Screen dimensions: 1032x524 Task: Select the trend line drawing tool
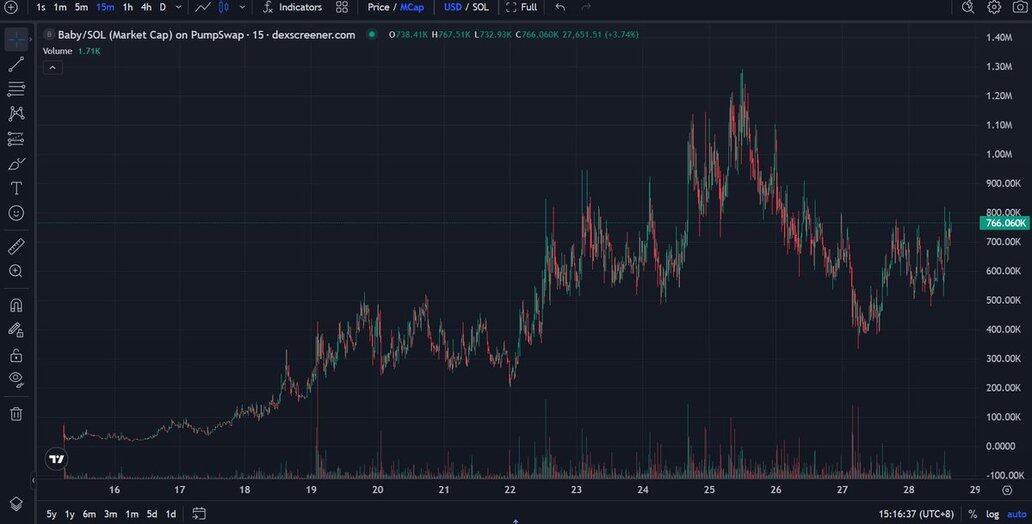16,64
